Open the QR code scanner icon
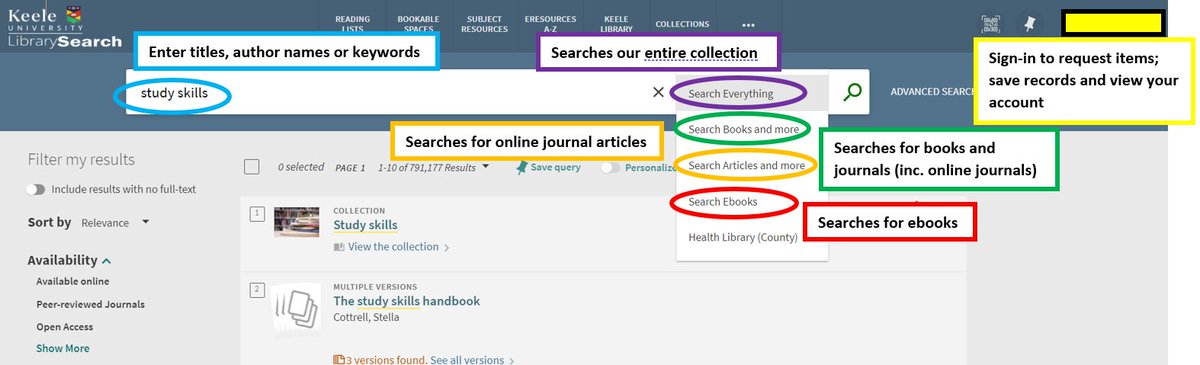The image size is (1200, 365). pyautogui.click(x=991, y=24)
